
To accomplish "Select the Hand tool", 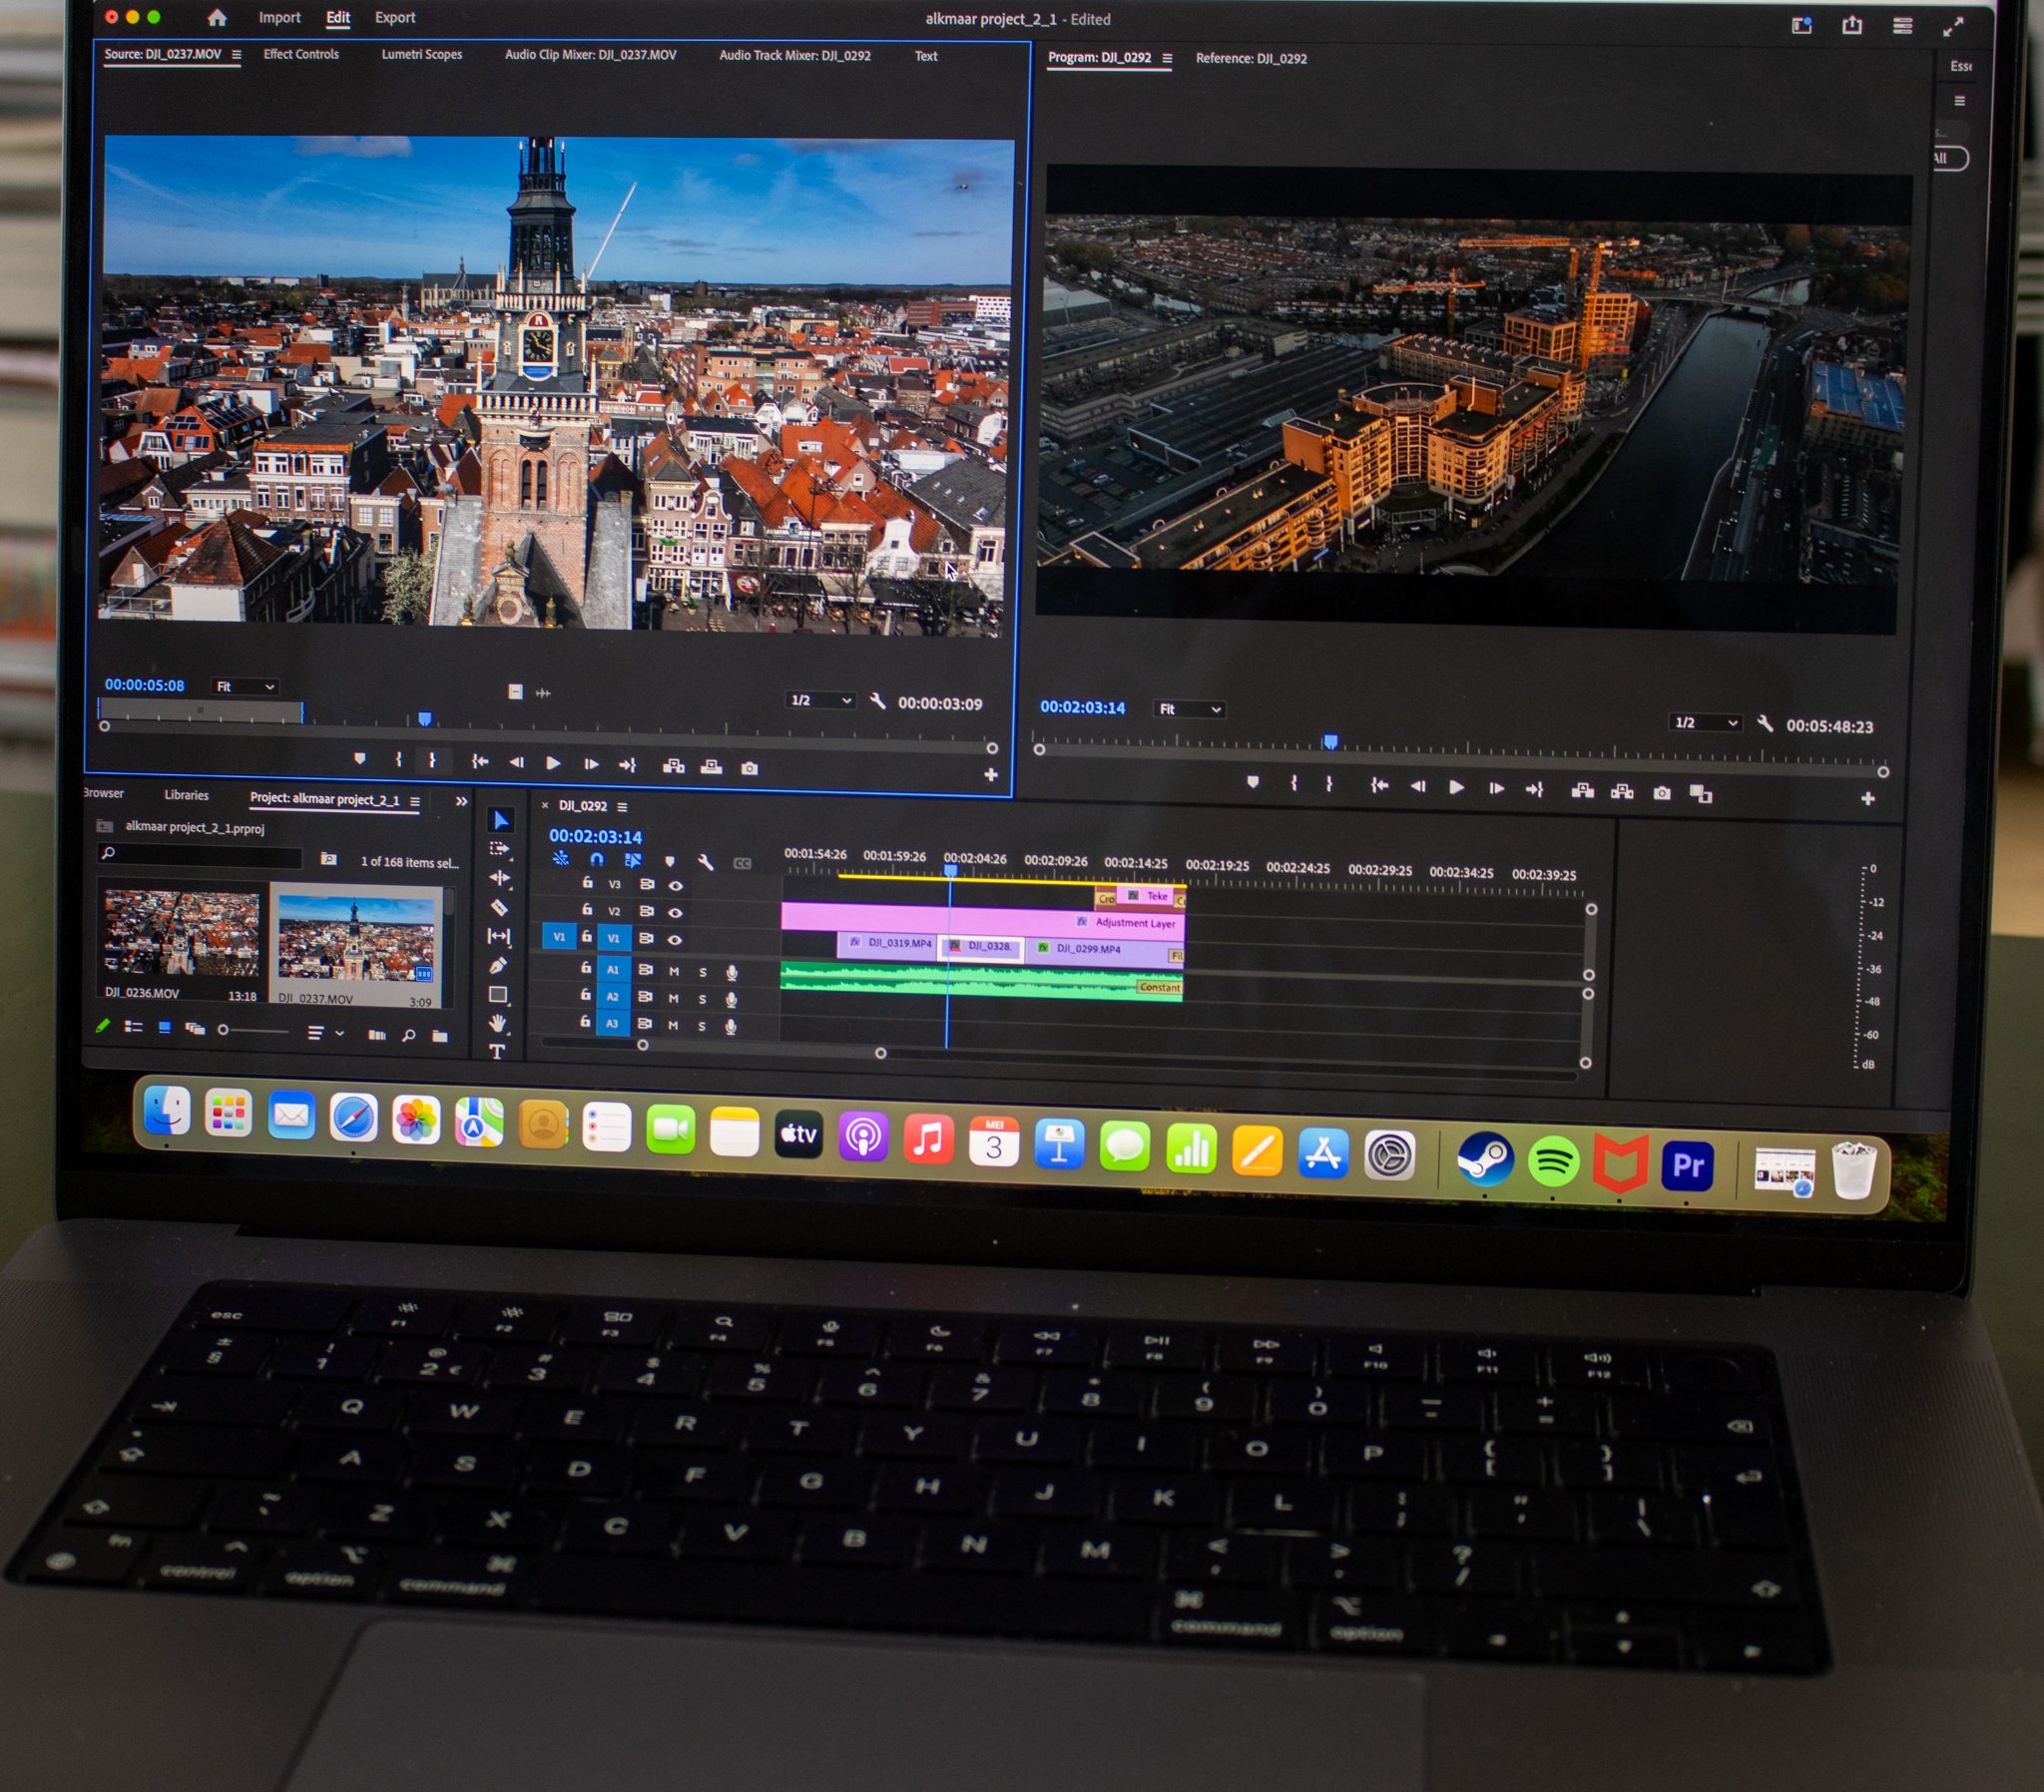I will [x=497, y=1023].
